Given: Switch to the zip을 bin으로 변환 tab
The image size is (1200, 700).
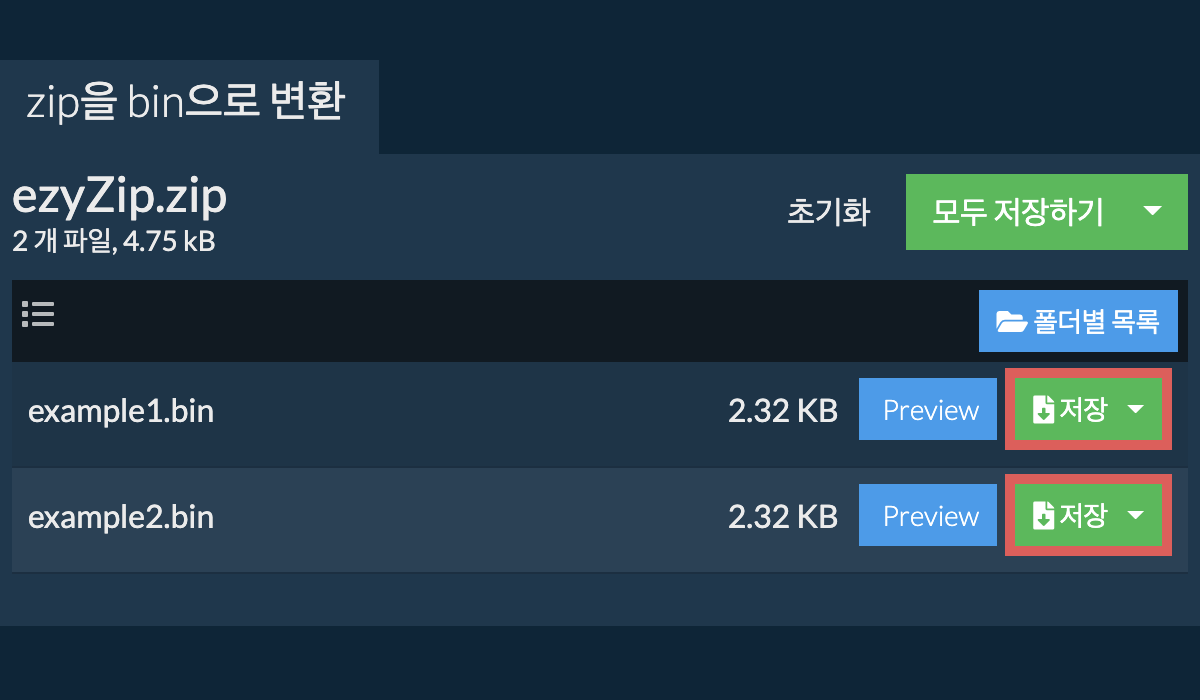Looking at the screenshot, I should [185, 103].
